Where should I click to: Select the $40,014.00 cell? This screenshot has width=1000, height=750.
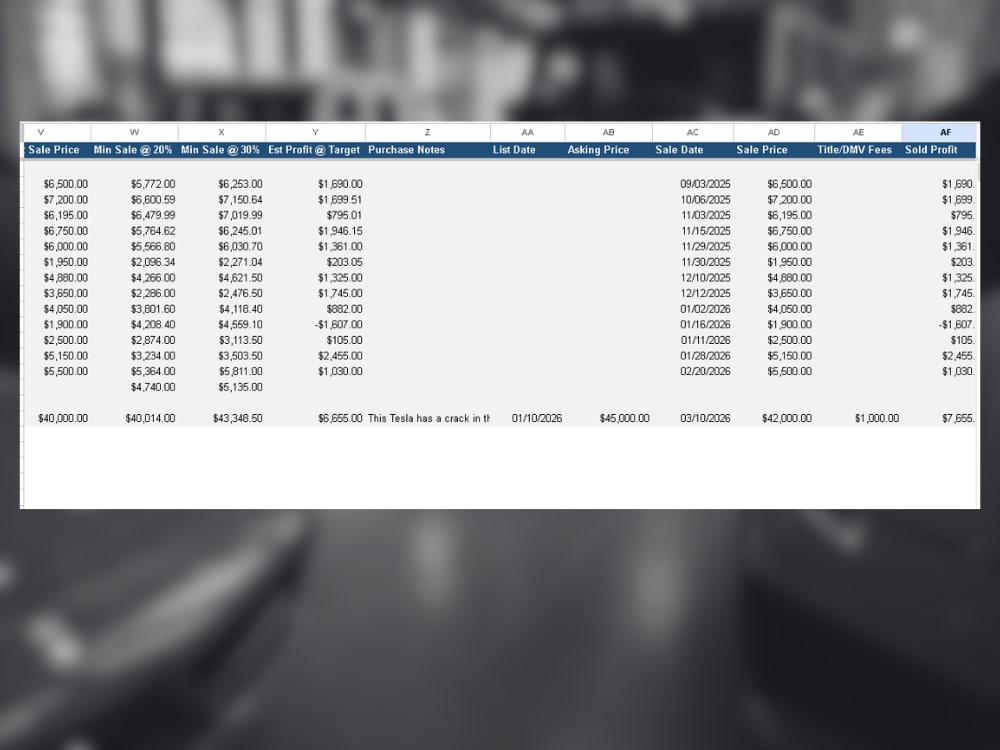click(x=135, y=418)
